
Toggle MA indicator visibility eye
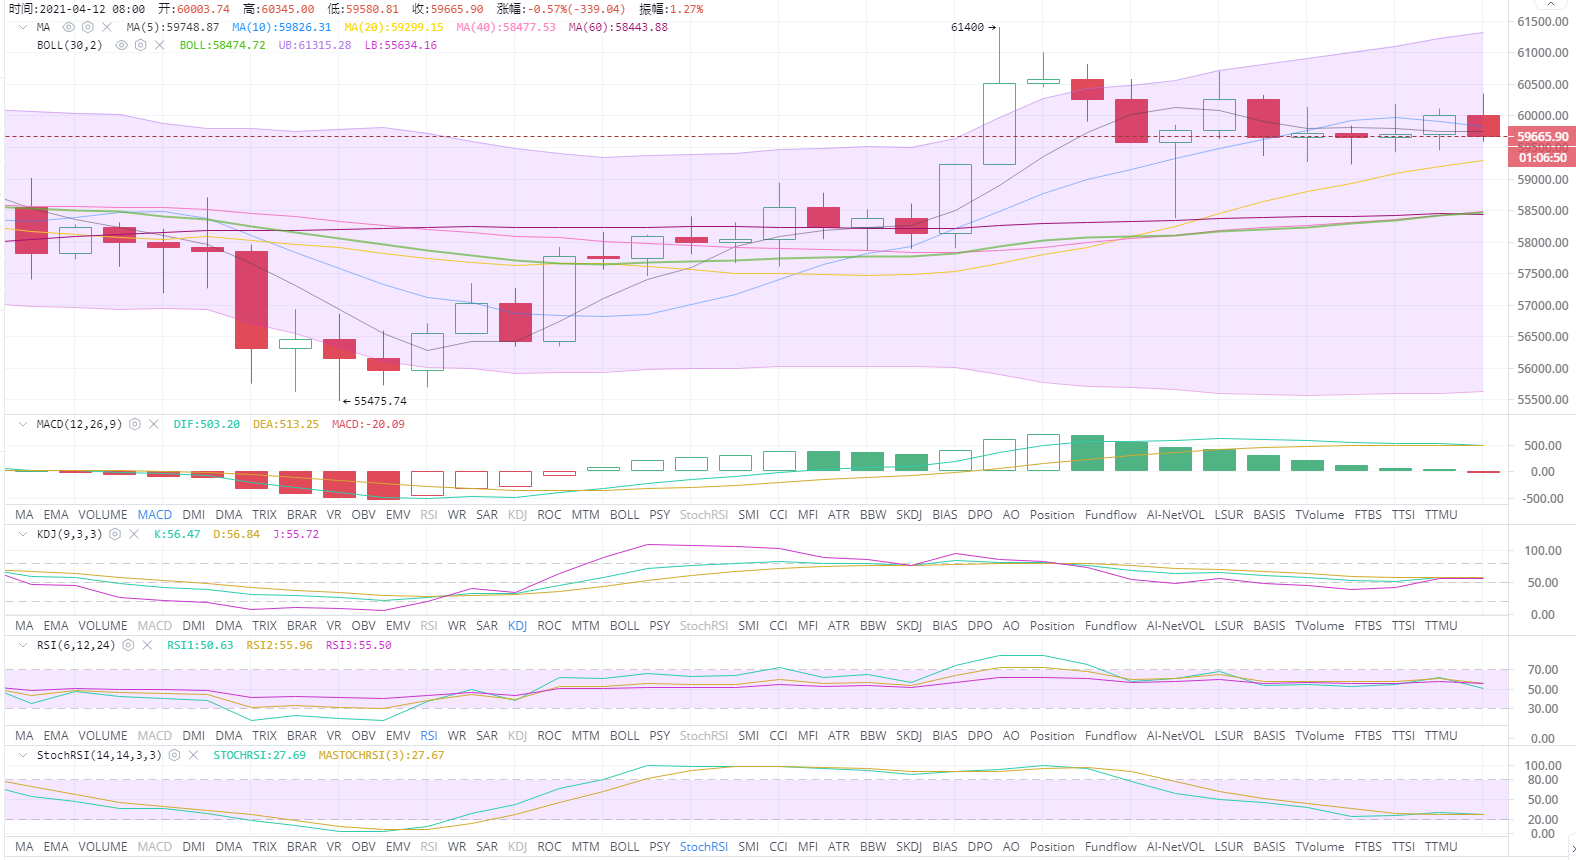point(69,27)
